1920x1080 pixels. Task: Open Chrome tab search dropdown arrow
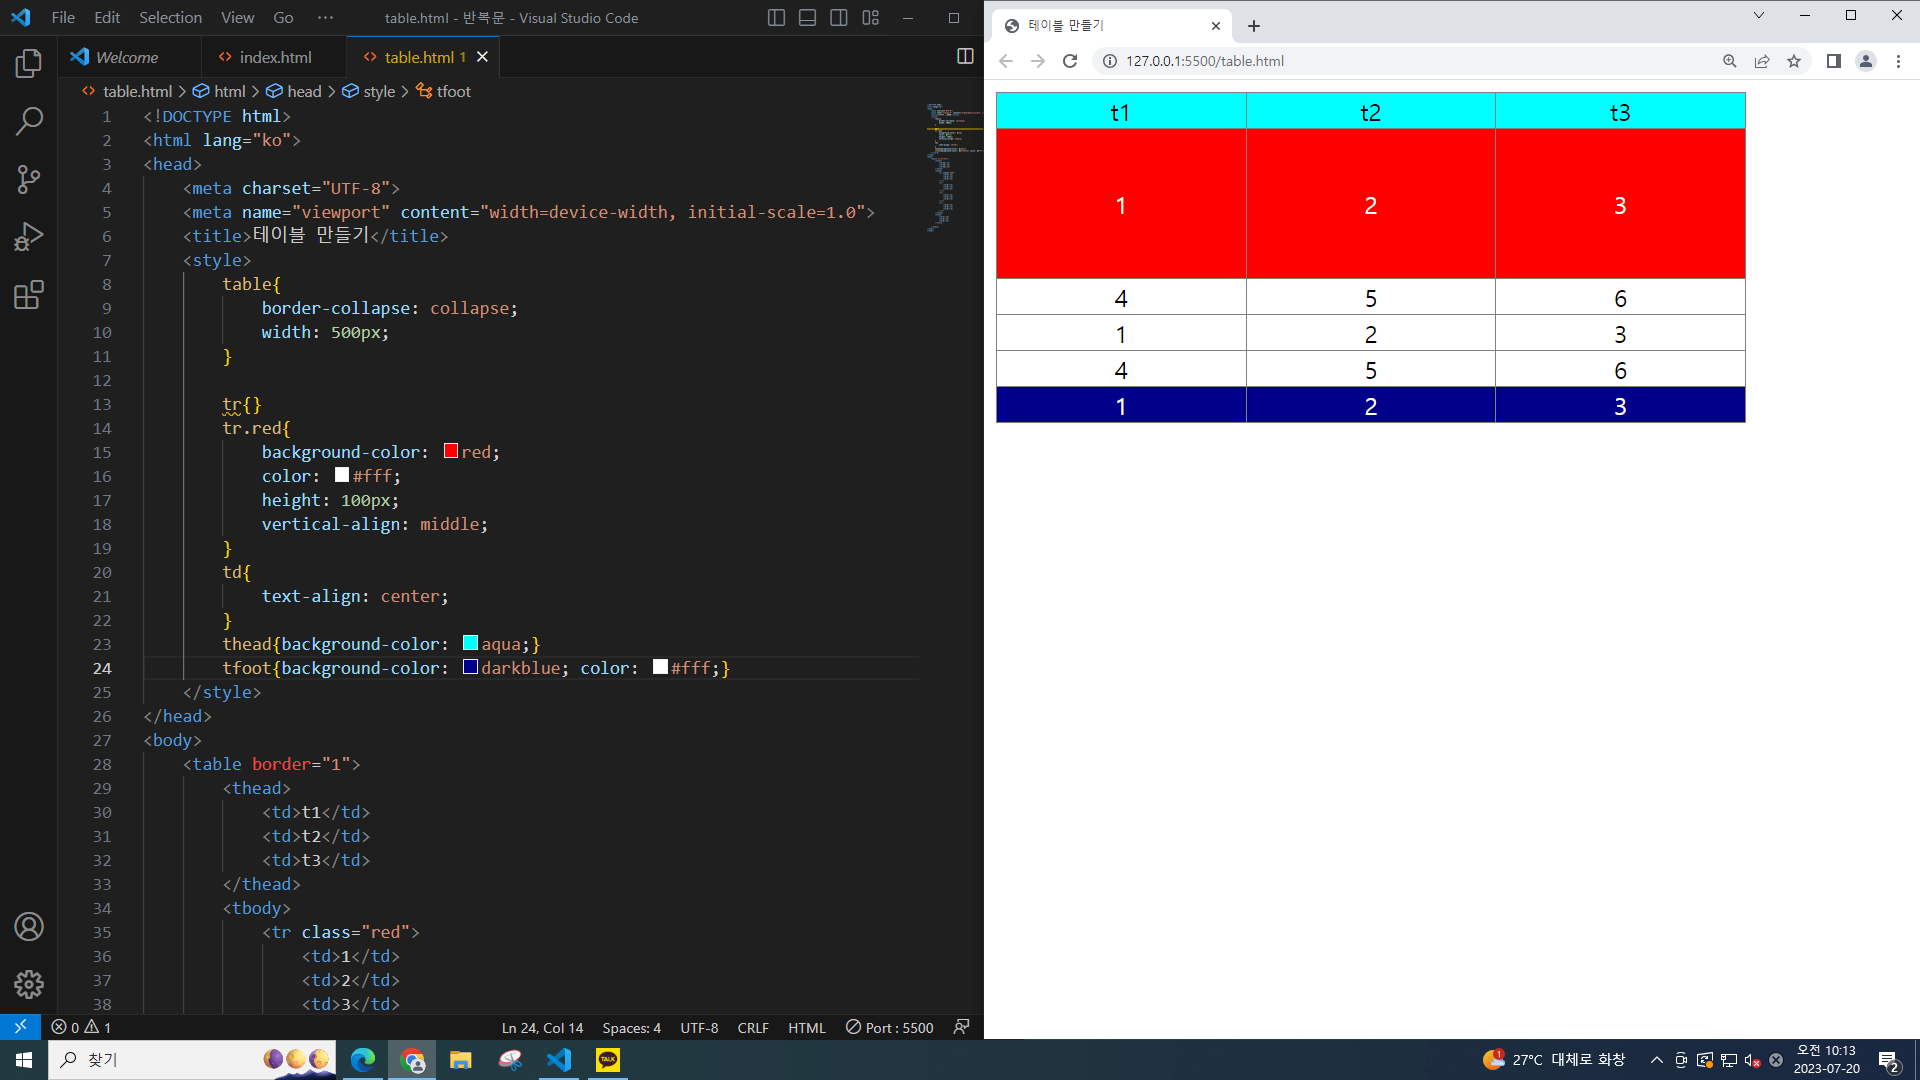click(x=1758, y=15)
